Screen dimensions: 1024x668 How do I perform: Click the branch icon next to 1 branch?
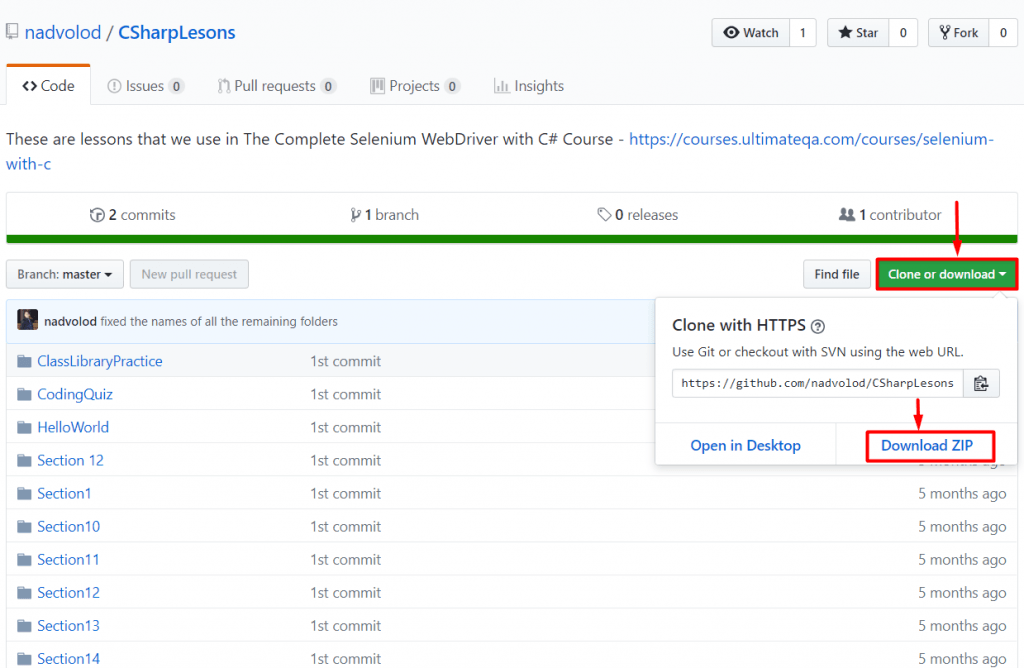[357, 214]
